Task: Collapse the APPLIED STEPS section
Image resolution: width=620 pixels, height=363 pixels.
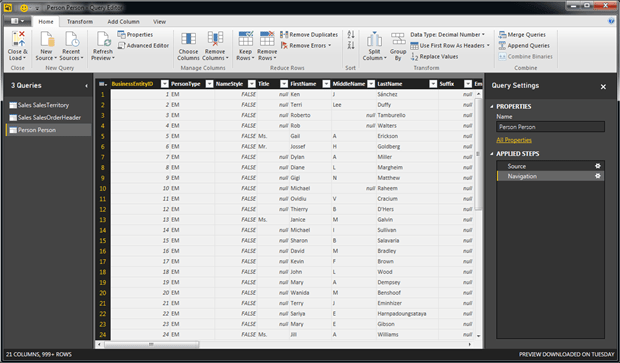Action: pos(492,153)
